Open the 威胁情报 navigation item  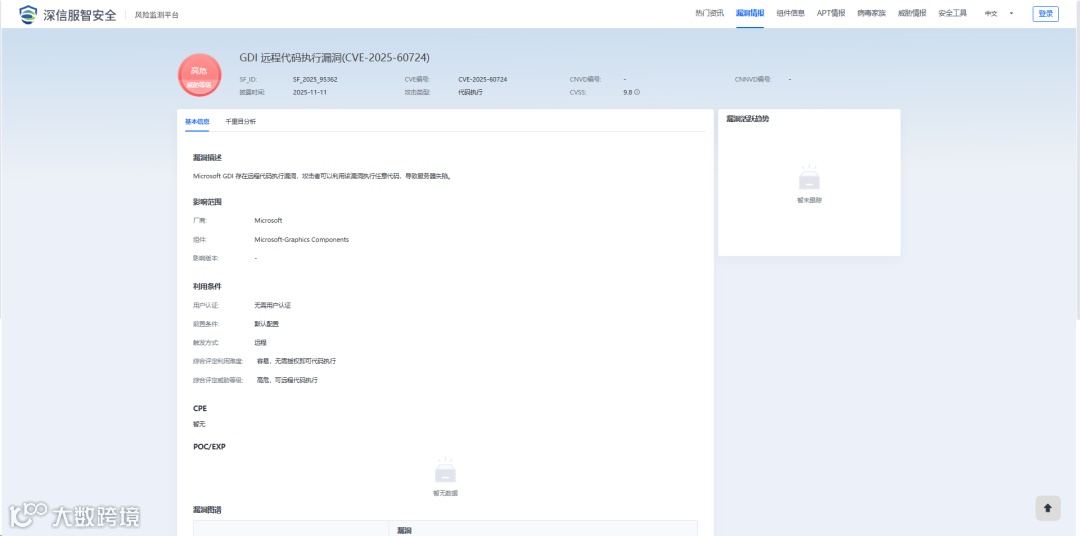click(x=912, y=13)
